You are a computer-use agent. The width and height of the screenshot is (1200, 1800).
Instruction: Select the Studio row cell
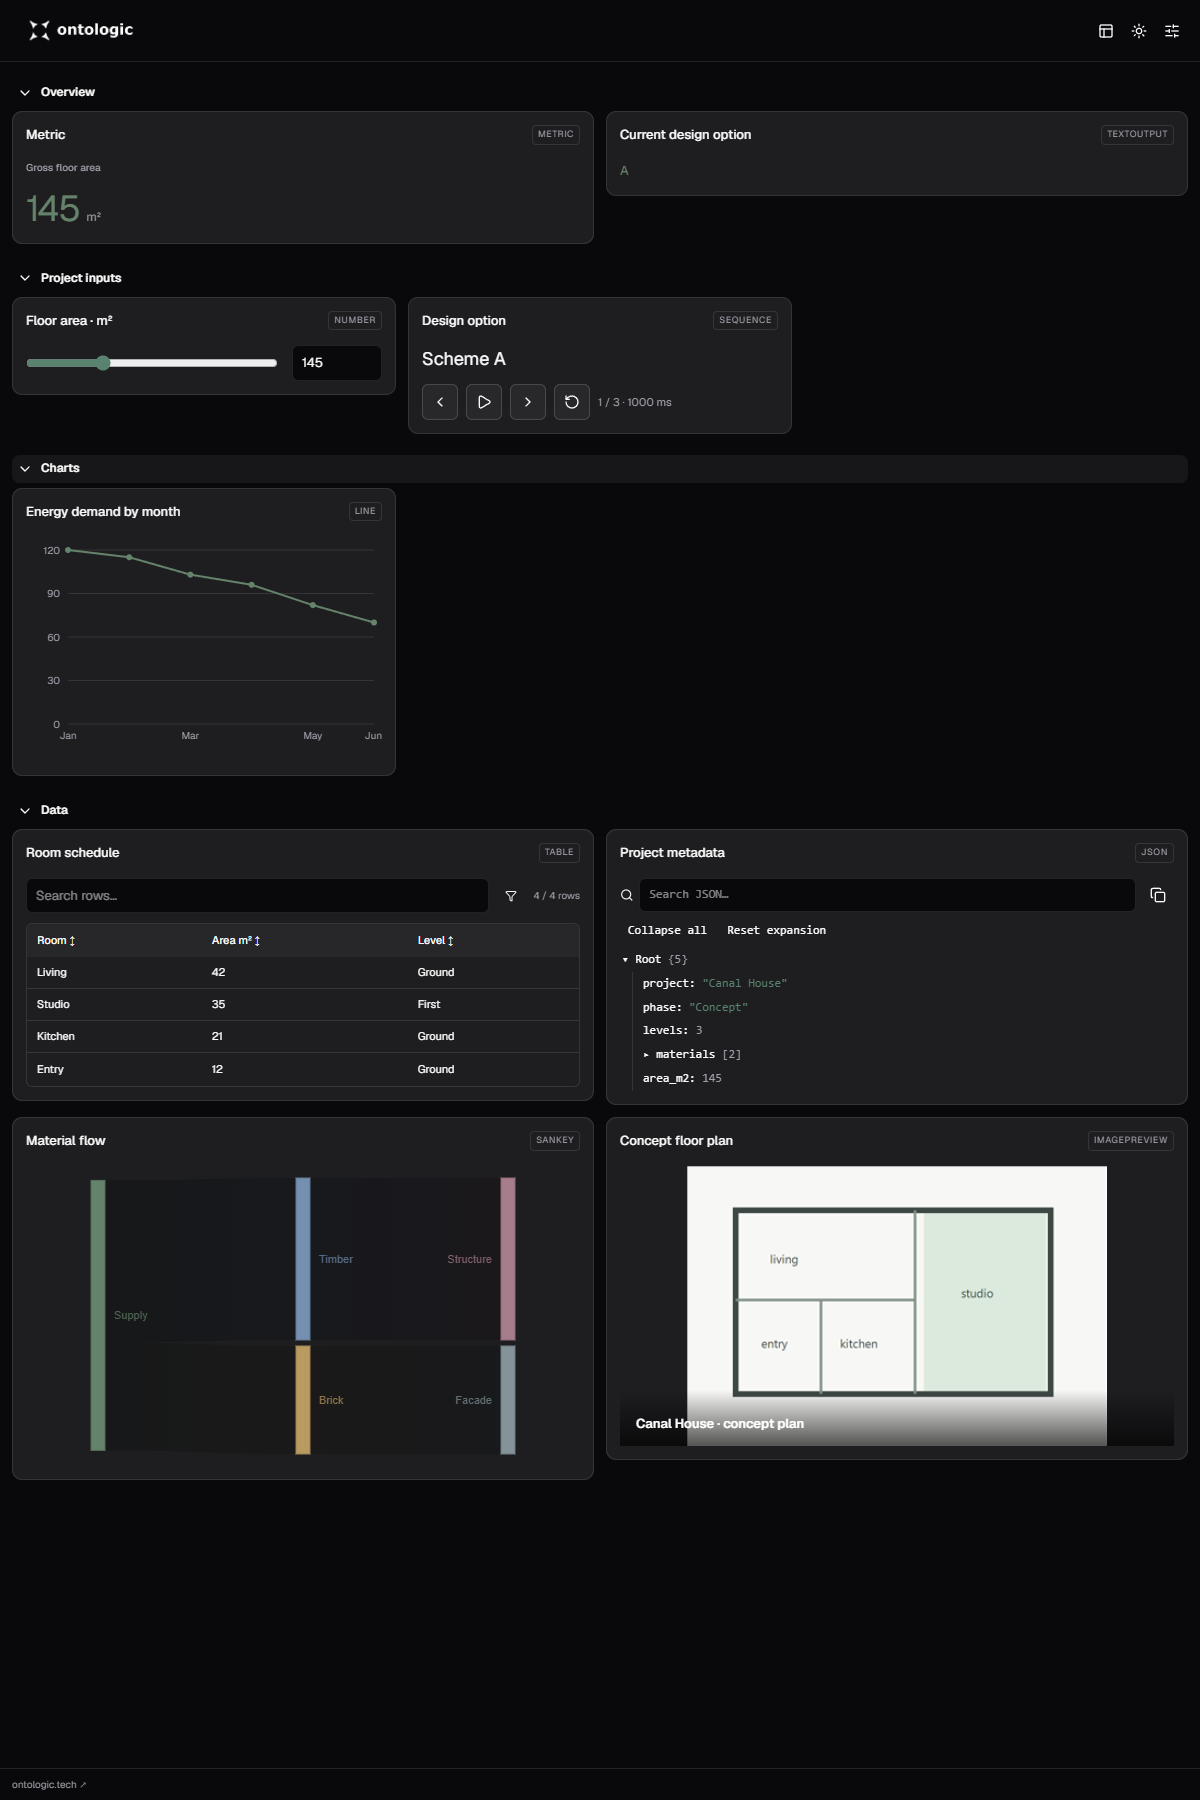pos(53,1005)
